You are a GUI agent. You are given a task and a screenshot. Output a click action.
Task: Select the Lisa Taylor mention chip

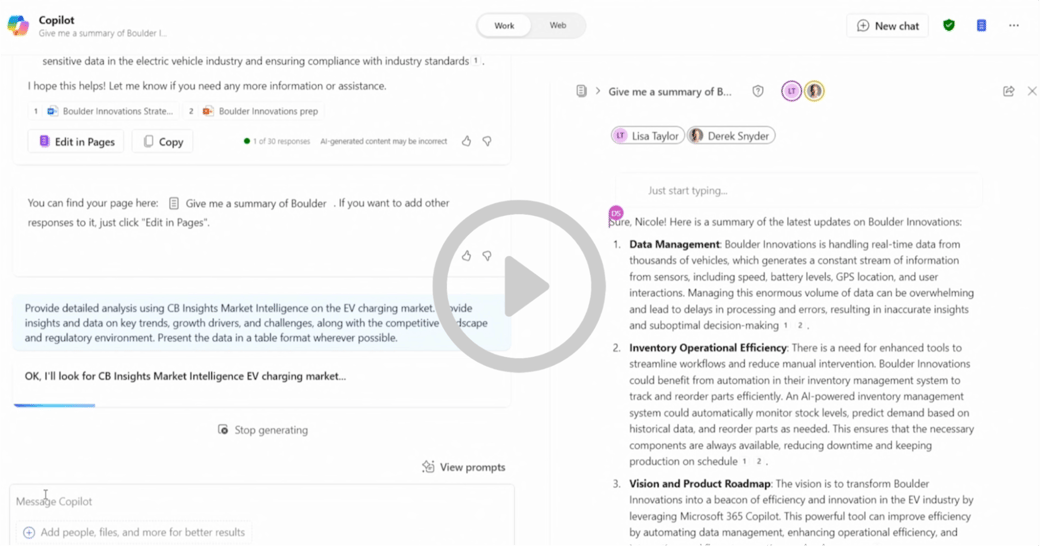click(647, 135)
